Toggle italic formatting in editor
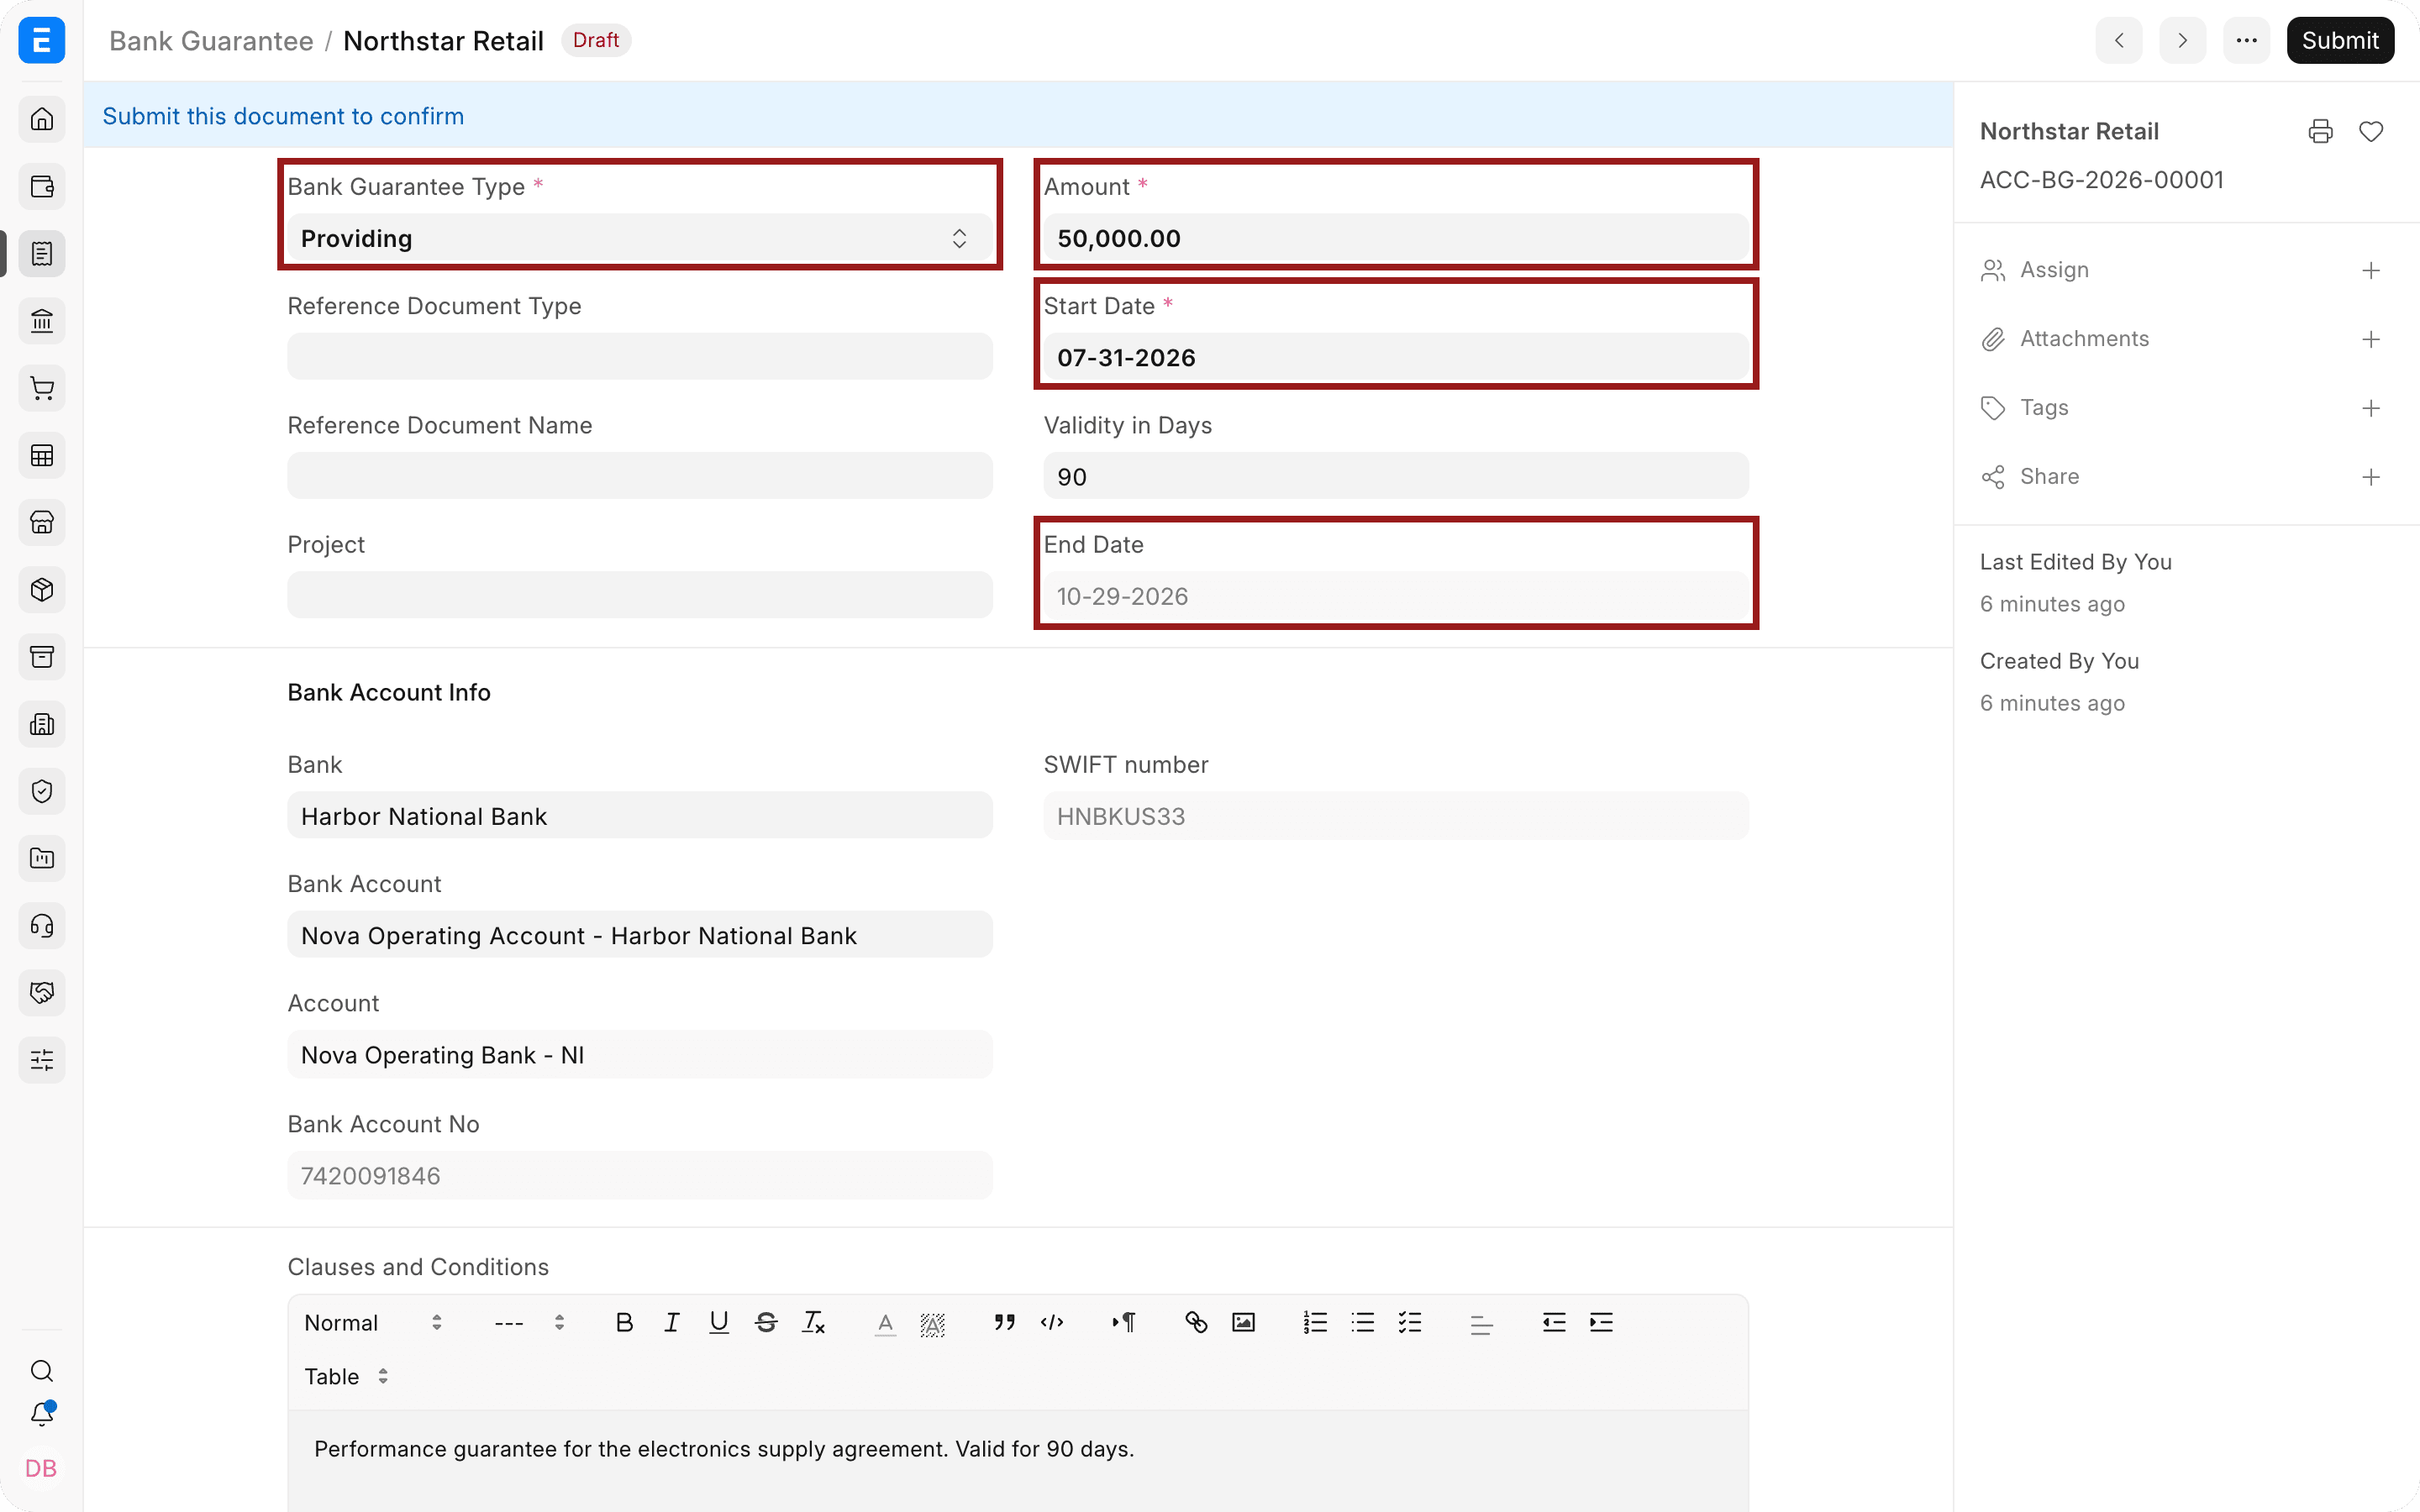The height and width of the screenshot is (1512, 2420). tap(671, 1322)
